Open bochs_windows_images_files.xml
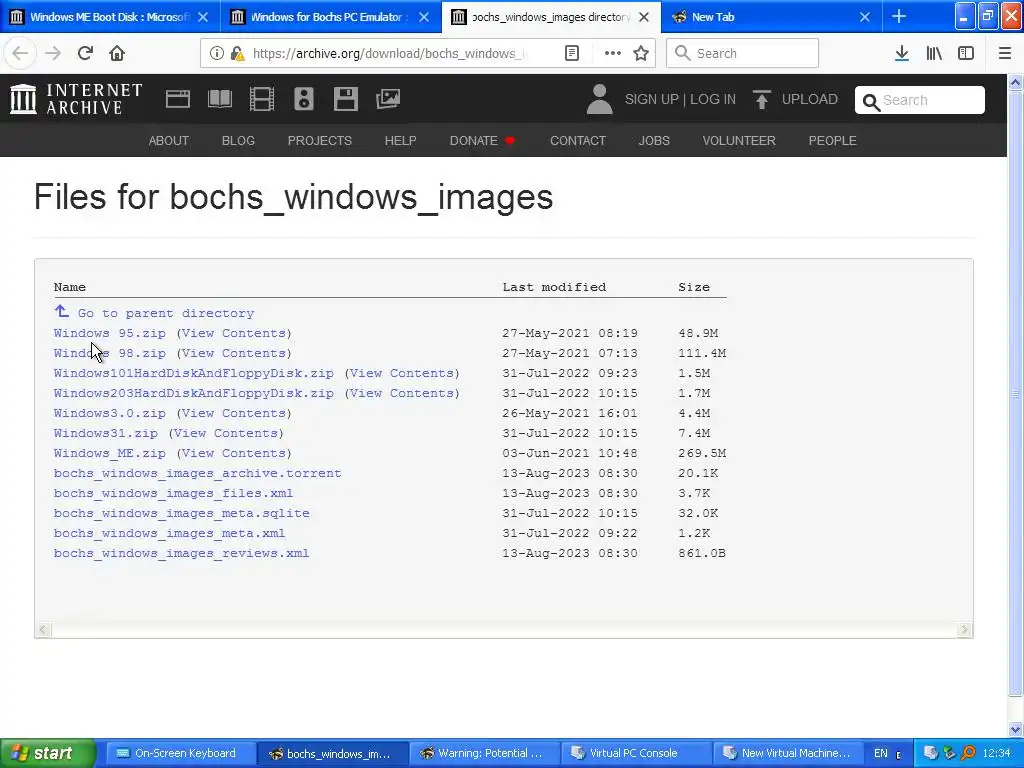 (173, 493)
